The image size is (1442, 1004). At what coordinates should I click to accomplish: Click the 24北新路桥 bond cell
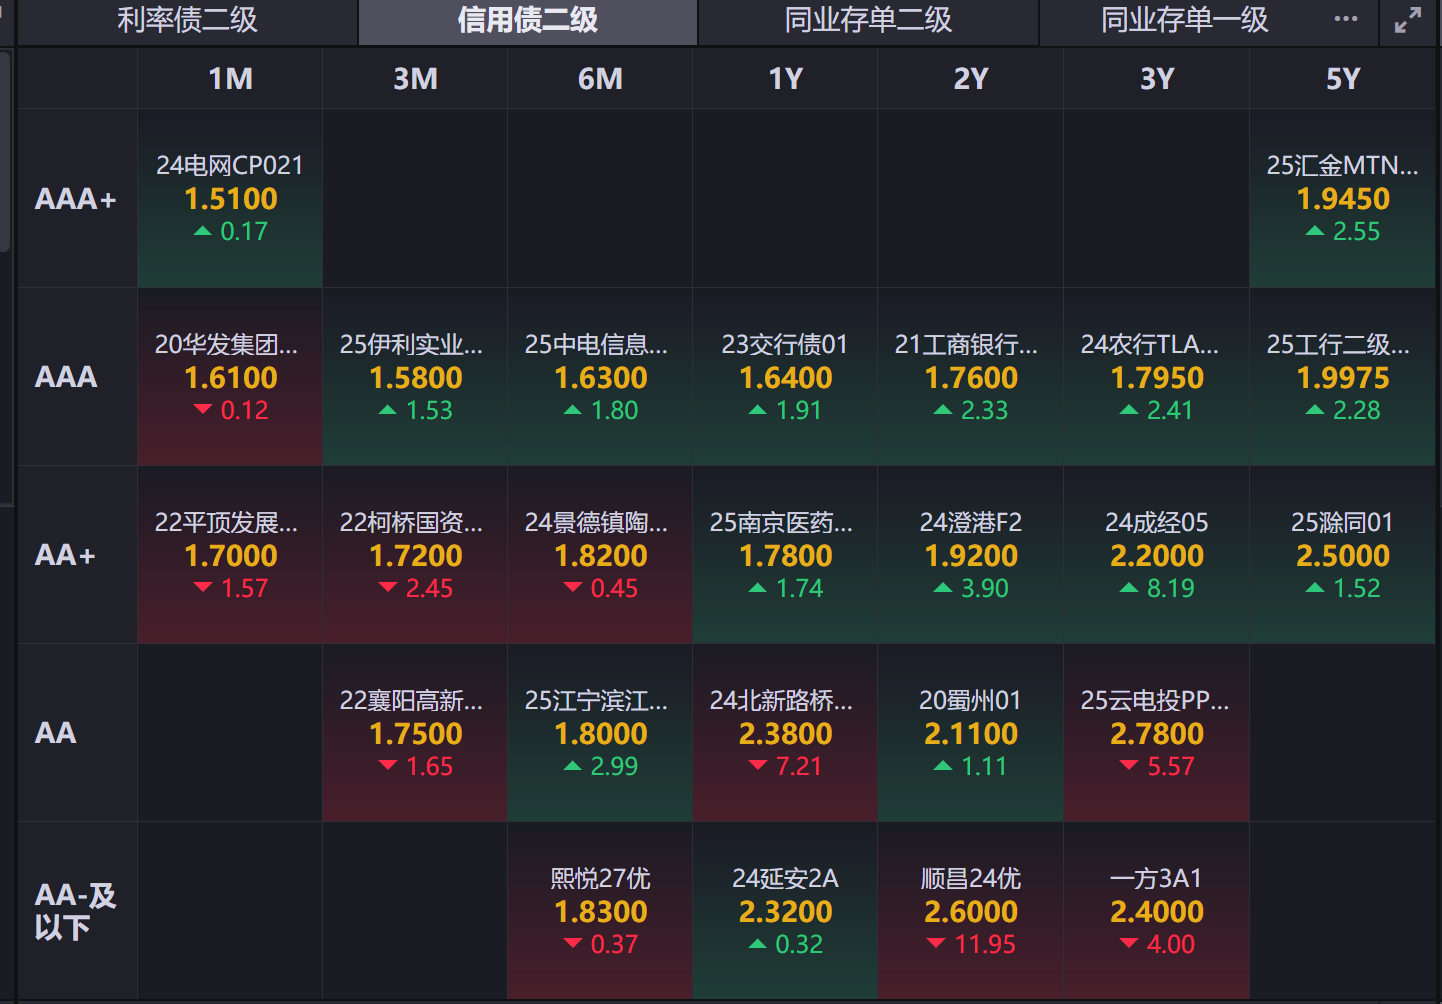[785, 733]
